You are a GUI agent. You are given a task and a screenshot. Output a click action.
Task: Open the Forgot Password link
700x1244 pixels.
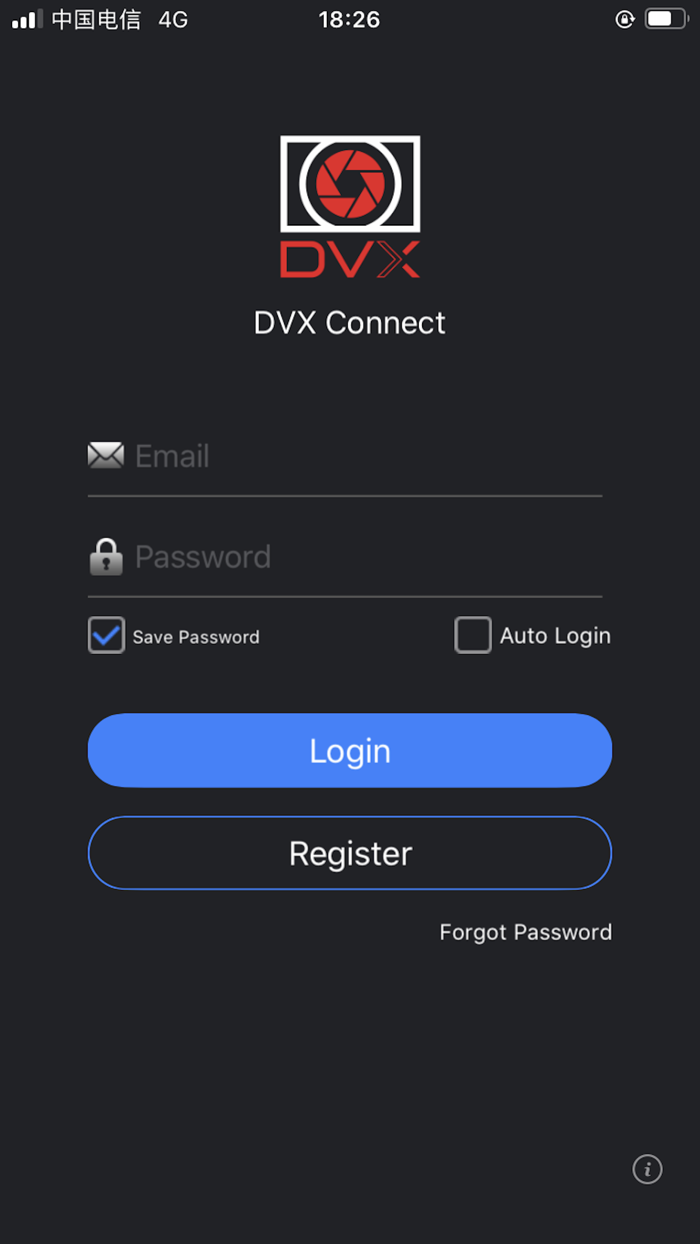525,931
